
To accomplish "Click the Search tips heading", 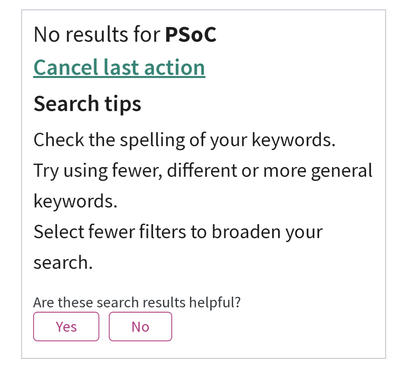I will [87, 104].
